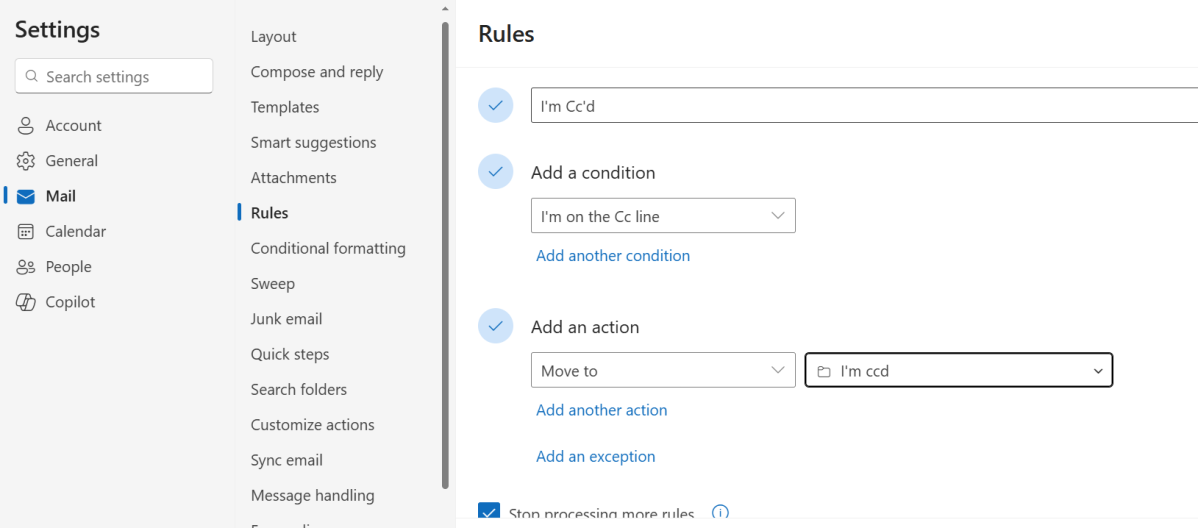Screen dimensions: 1198x528
Task: Click the Copilot icon in sidebar
Action: click(26, 302)
